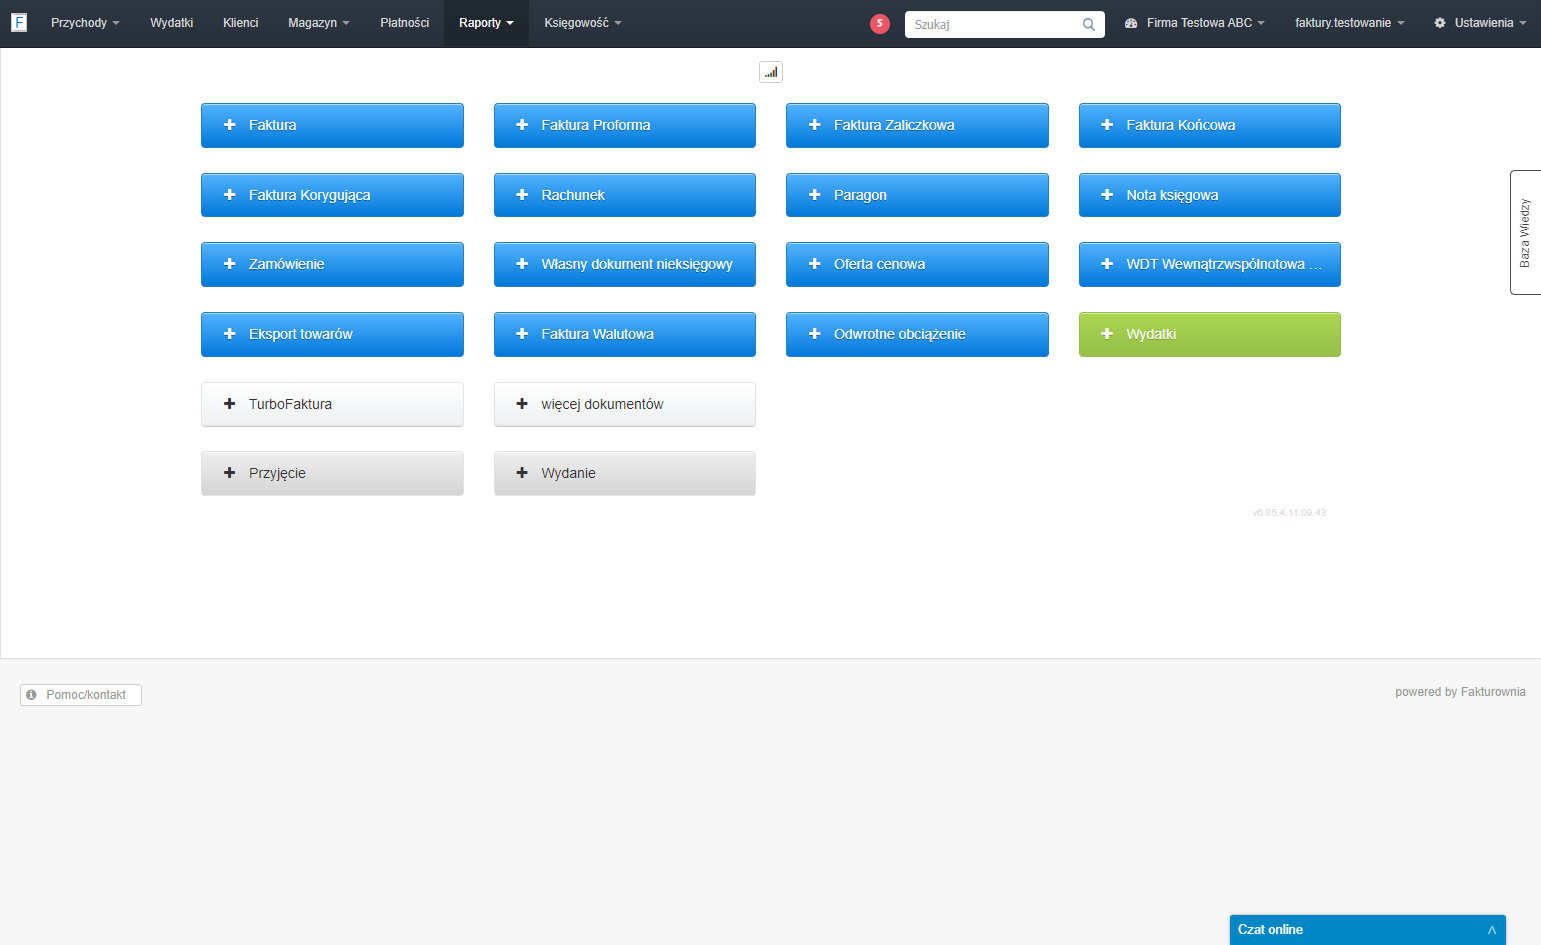Create a new Paragon
This screenshot has width=1541, height=945.
917,195
